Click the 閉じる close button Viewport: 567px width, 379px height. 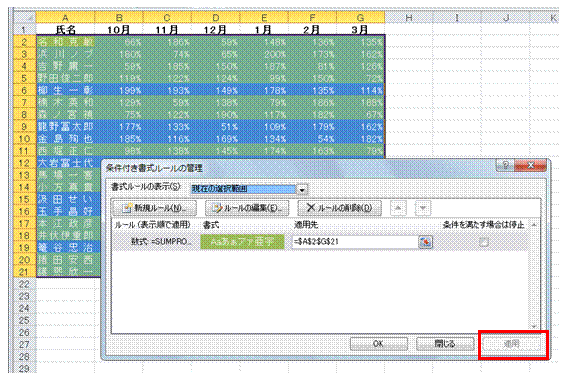445,344
